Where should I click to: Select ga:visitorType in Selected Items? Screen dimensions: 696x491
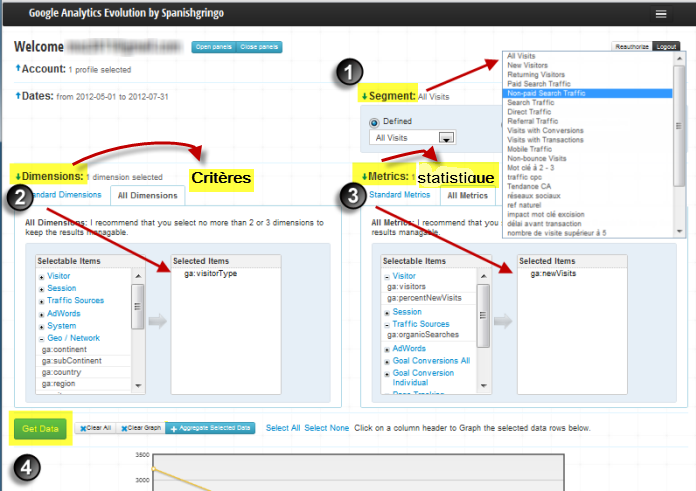(211, 273)
